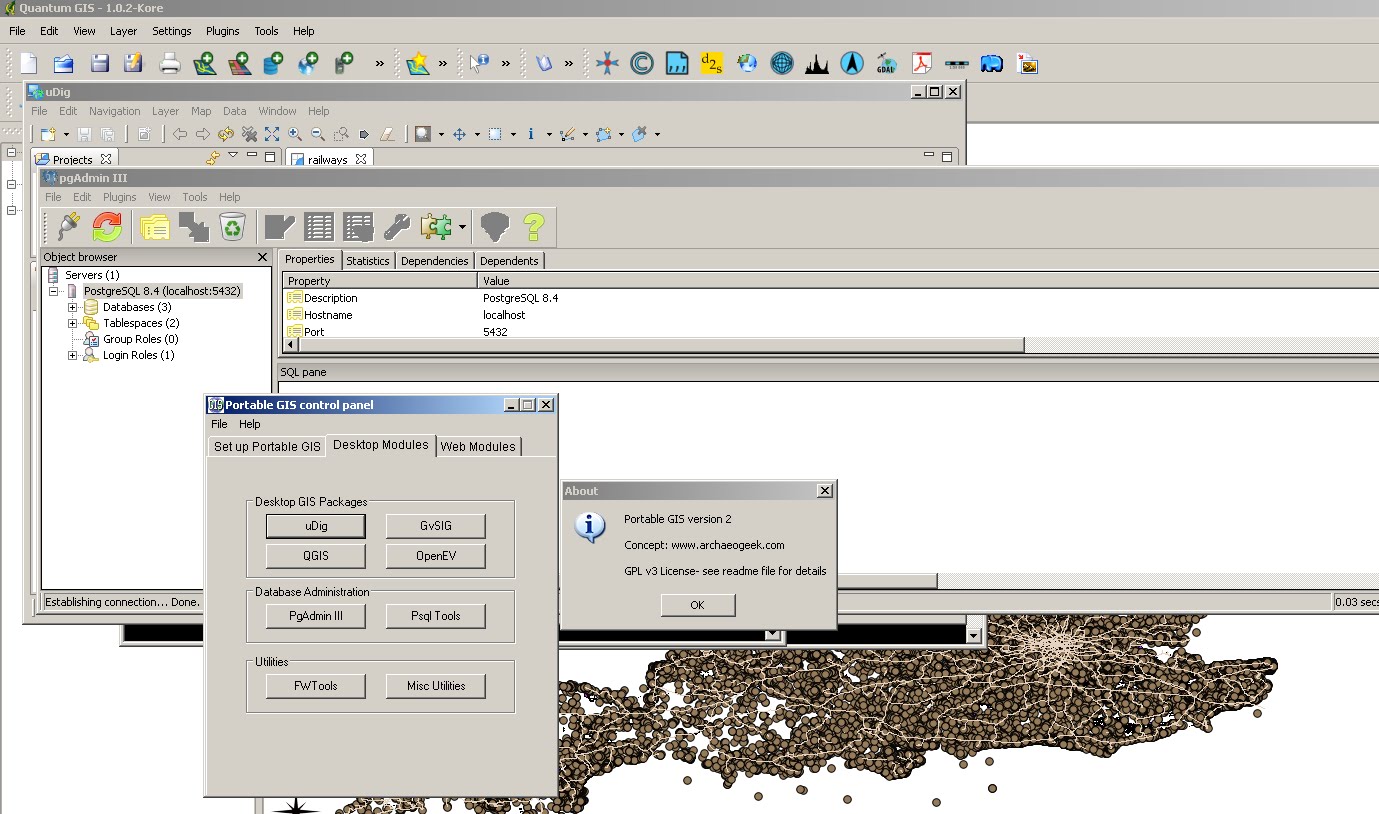Viewport: 1379px width, 814px height.
Task: Select Group Roles (0) in object browser
Action: pos(140,339)
